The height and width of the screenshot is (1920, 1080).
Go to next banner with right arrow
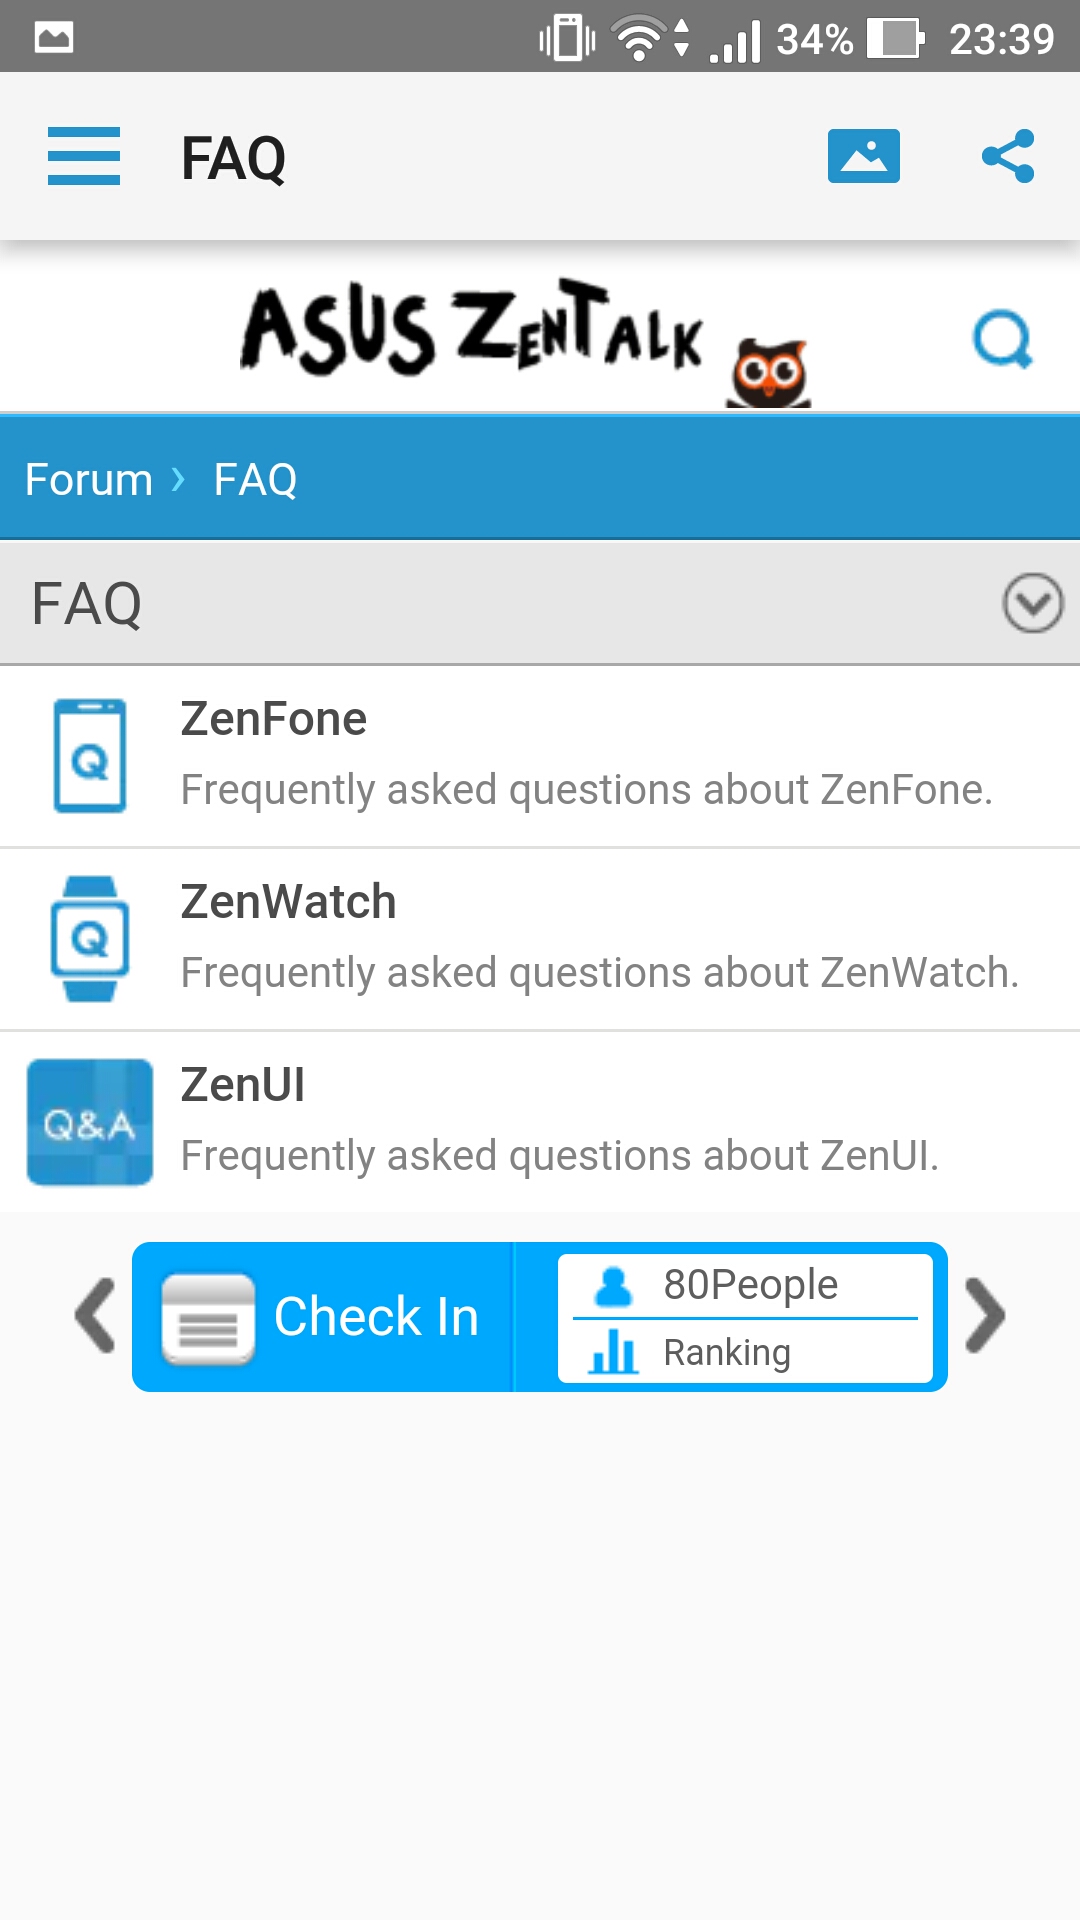pos(986,1316)
